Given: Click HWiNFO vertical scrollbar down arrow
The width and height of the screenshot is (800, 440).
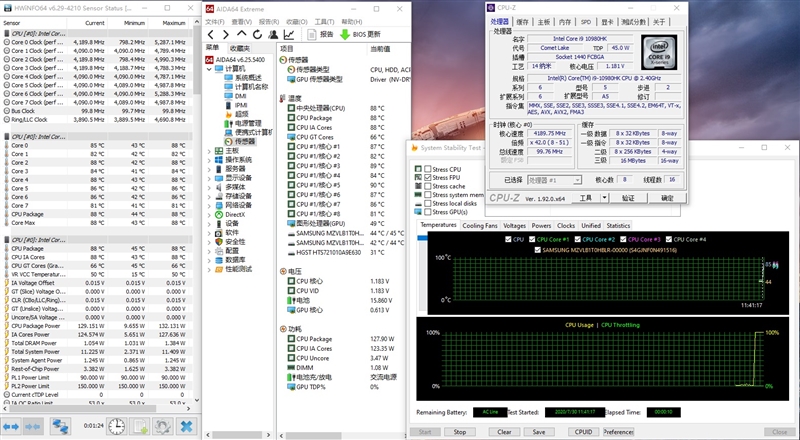Looking at the screenshot, I should click(197, 401).
